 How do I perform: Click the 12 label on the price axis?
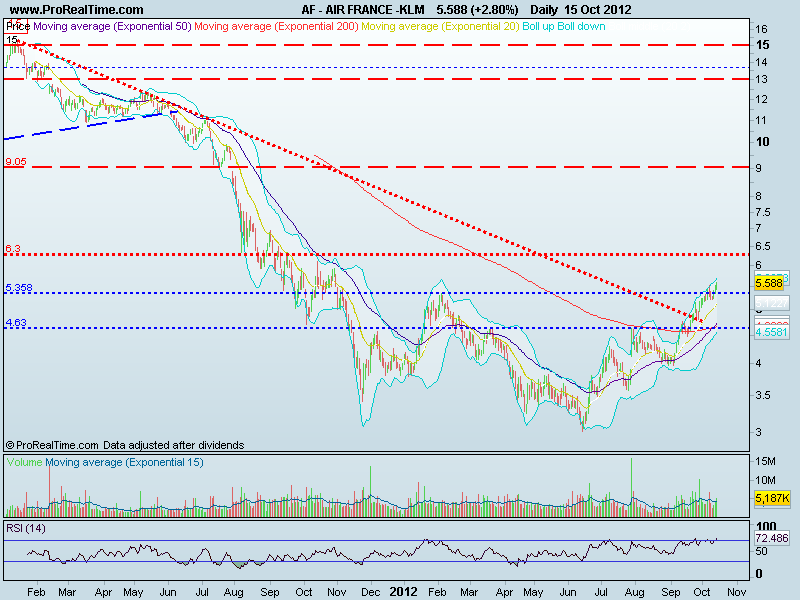tap(761, 99)
